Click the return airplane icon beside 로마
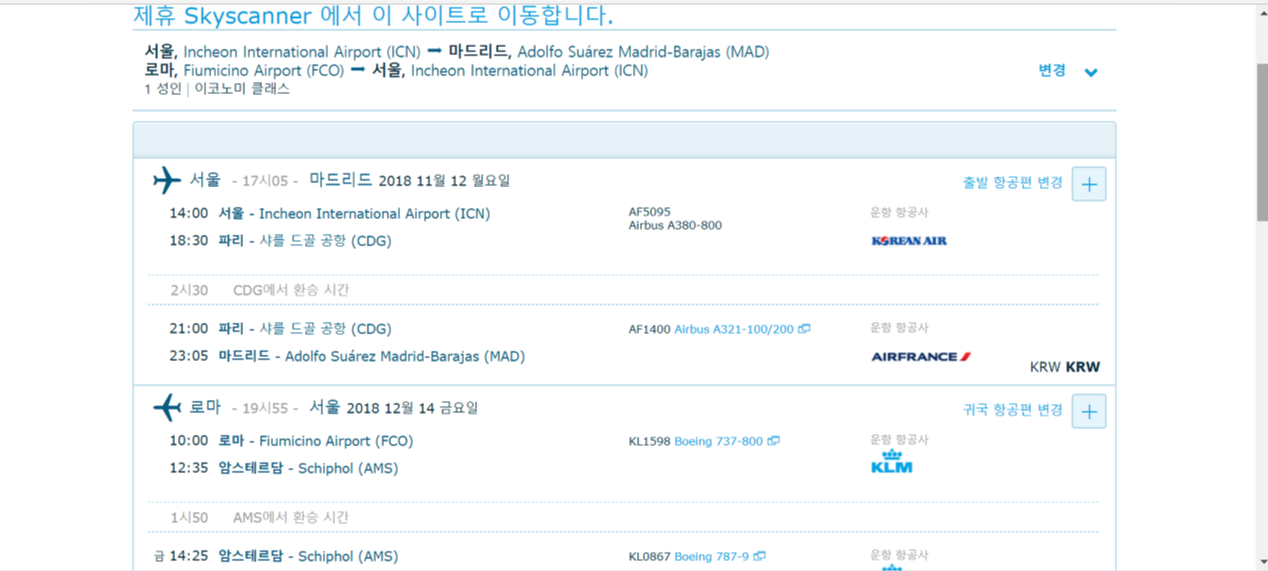The image size is (1268, 571). pos(167,408)
